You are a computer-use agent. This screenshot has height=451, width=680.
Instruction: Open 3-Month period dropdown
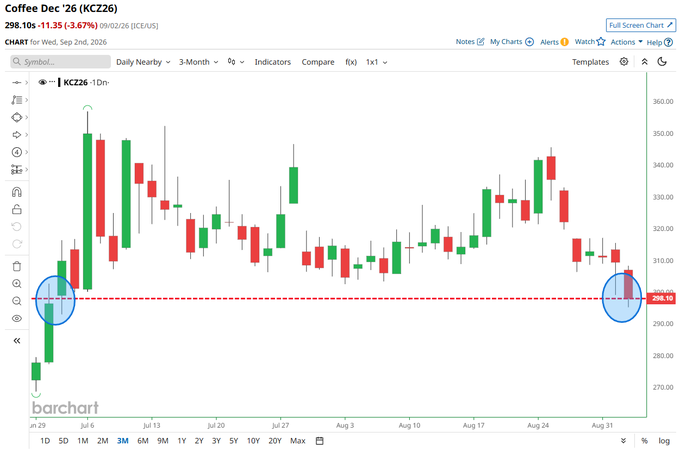(x=198, y=62)
